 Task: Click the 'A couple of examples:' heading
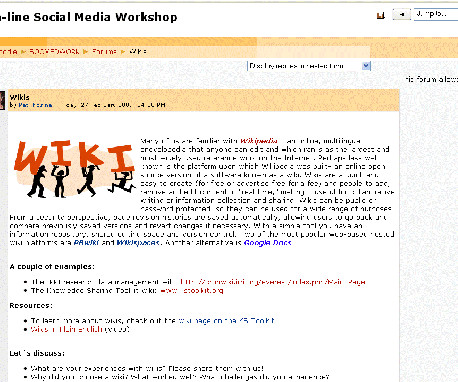pyautogui.click(x=52, y=267)
